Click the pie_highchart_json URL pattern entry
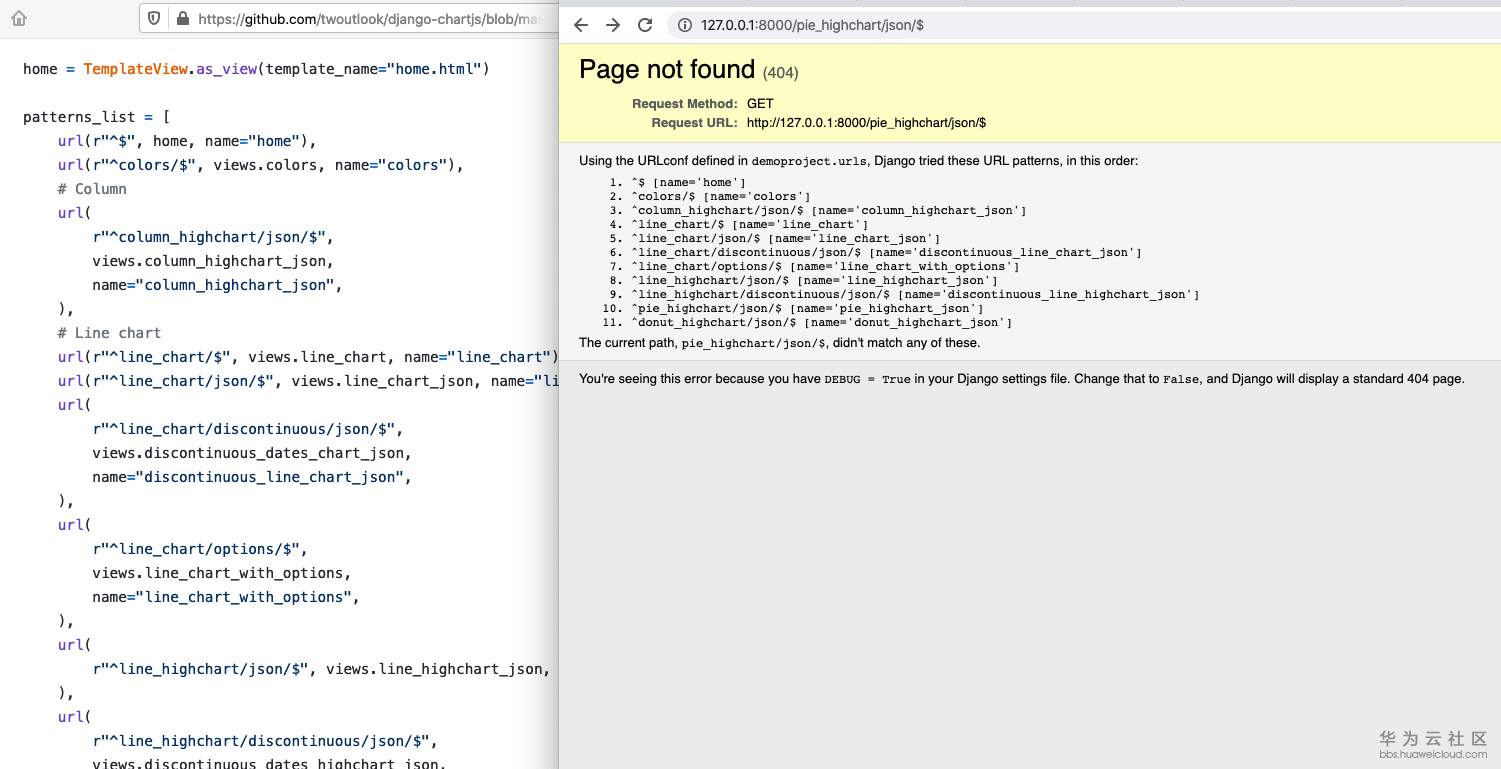Viewport: 1501px width, 769px height. click(807, 308)
